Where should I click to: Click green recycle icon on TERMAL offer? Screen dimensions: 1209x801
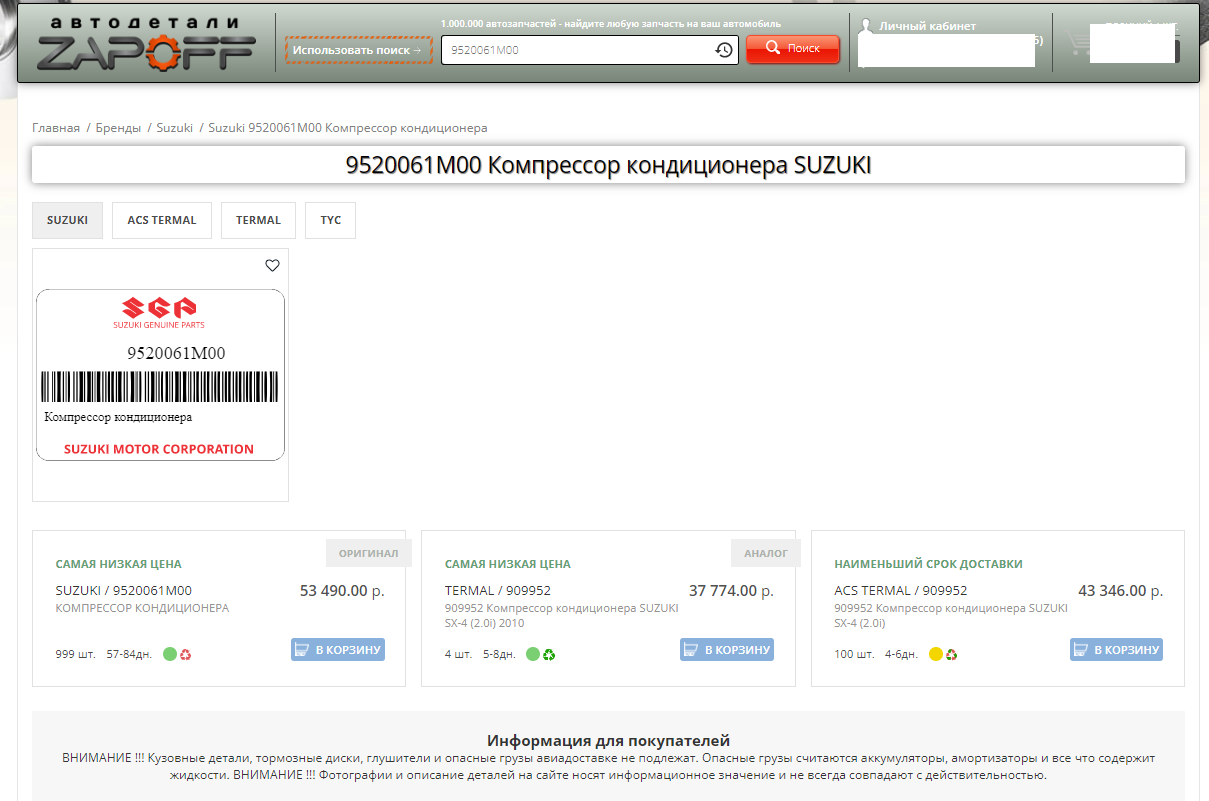pyautogui.click(x=549, y=655)
